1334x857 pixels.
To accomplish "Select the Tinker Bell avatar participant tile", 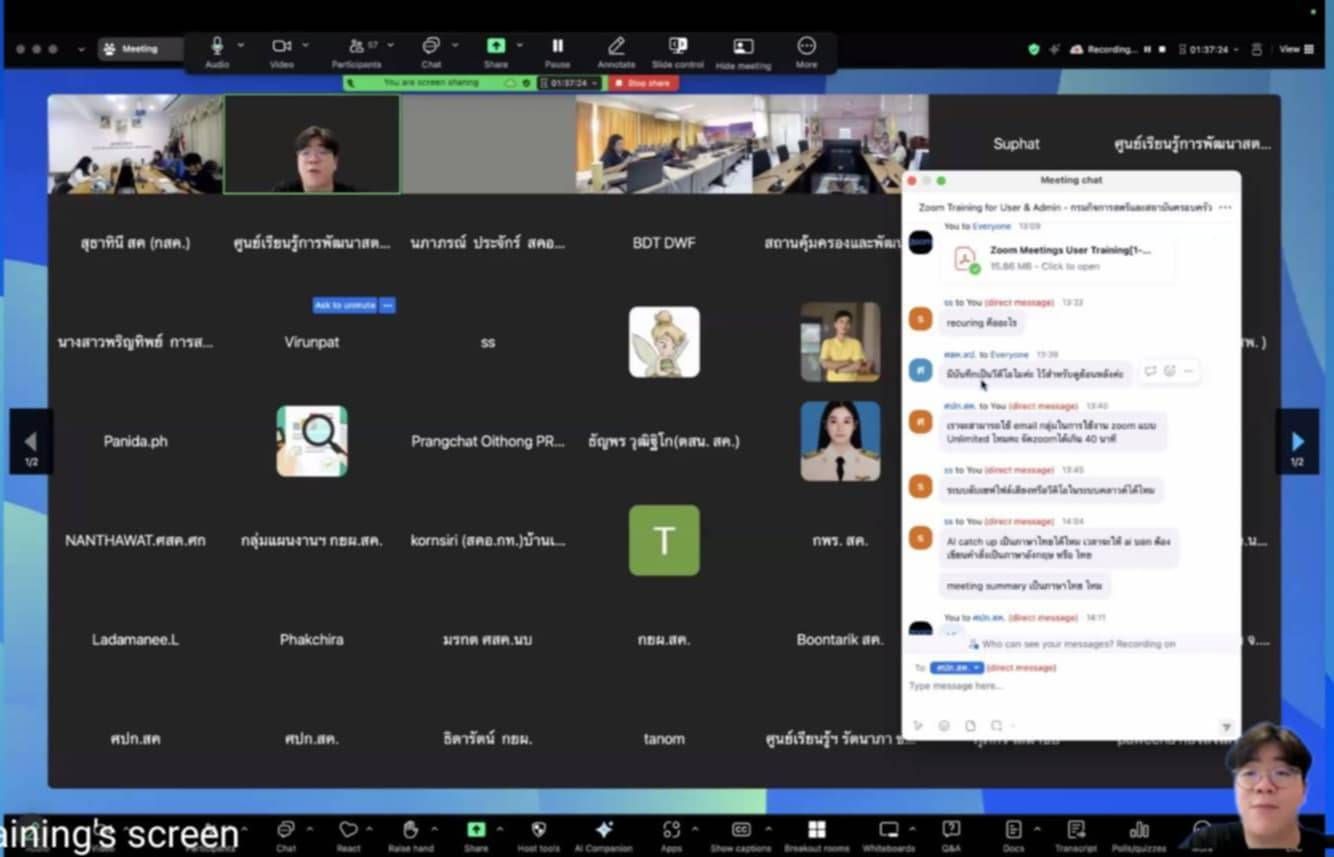I will pyautogui.click(x=664, y=342).
